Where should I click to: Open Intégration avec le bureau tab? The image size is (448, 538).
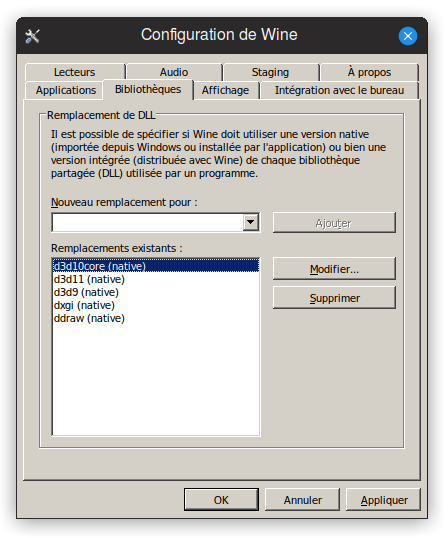click(339, 90)
